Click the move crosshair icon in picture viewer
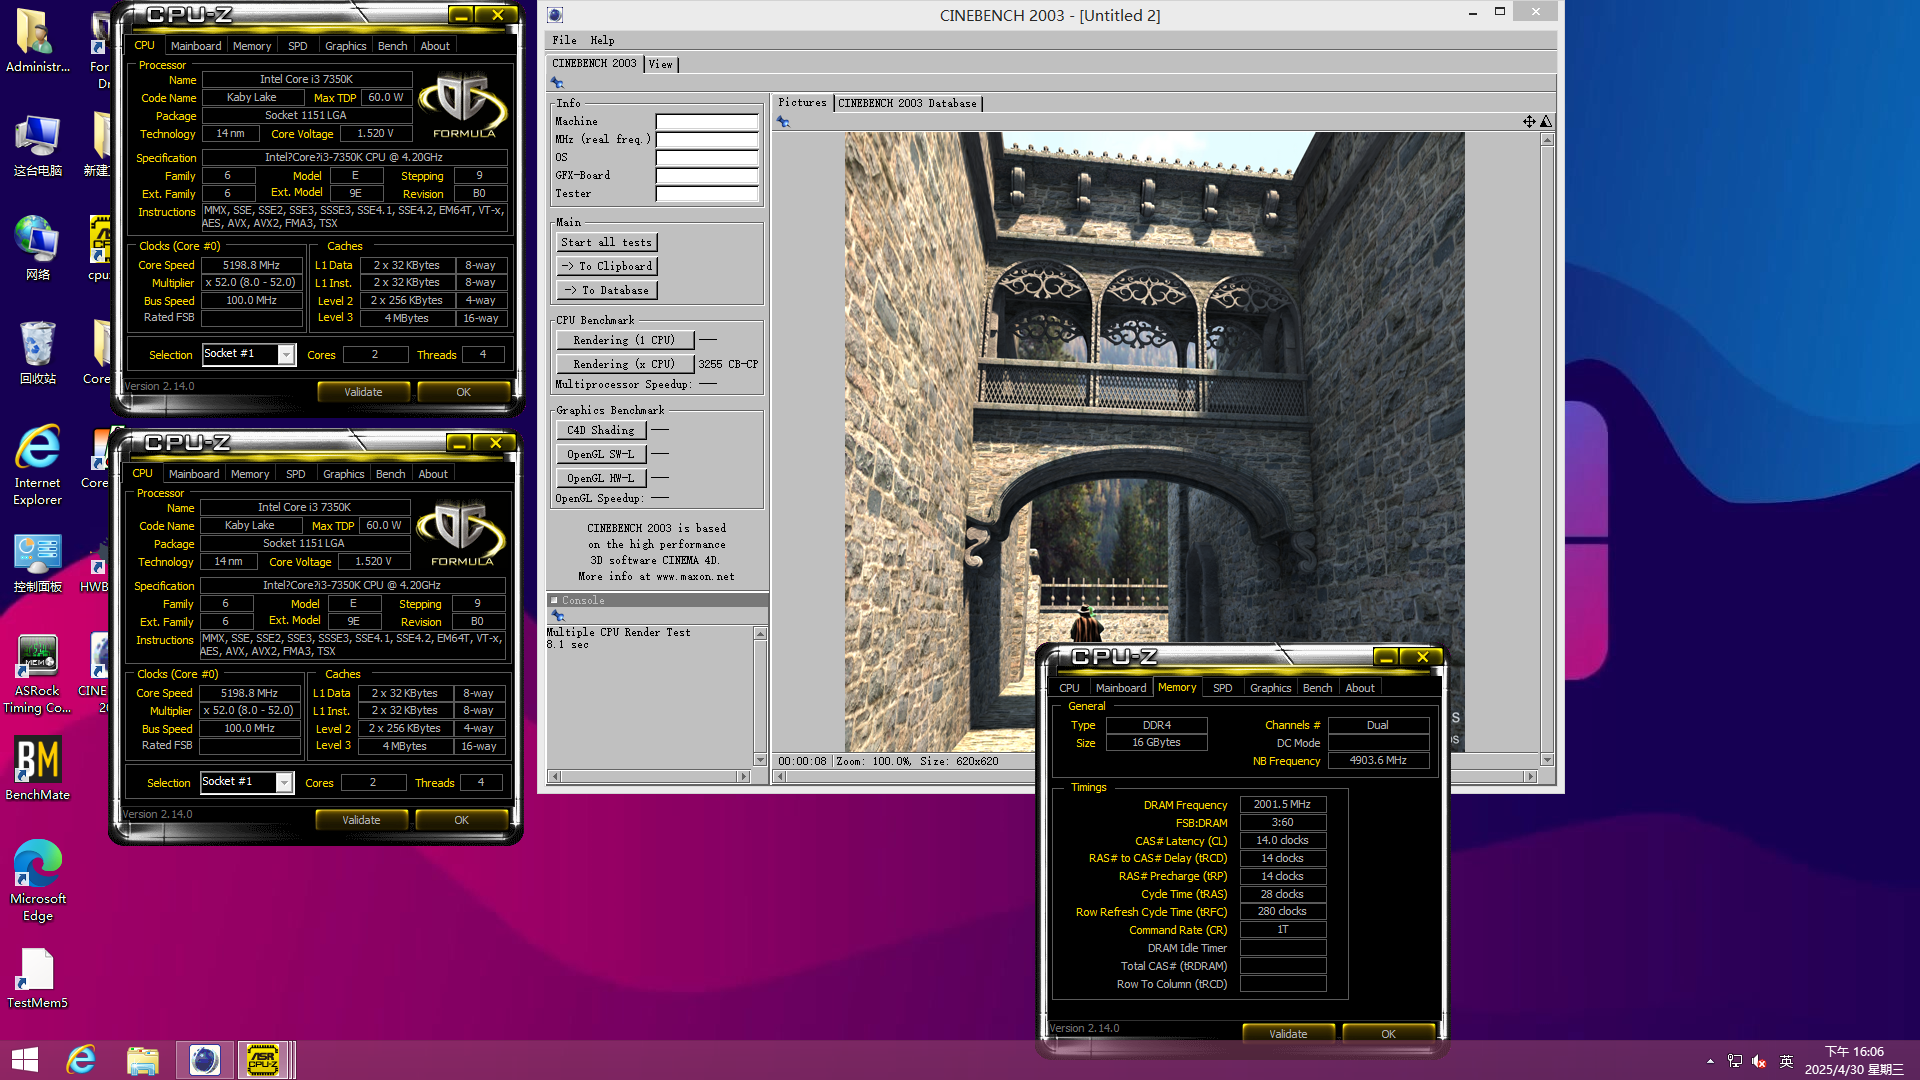 pos(1529,121)
